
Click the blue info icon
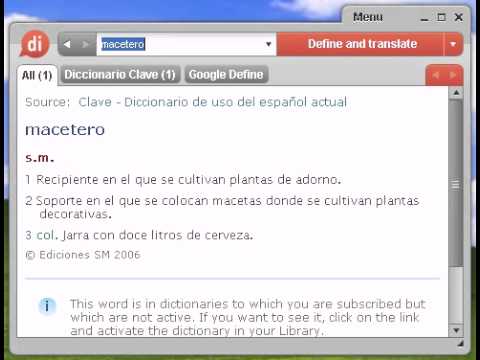tap(47, 305)
